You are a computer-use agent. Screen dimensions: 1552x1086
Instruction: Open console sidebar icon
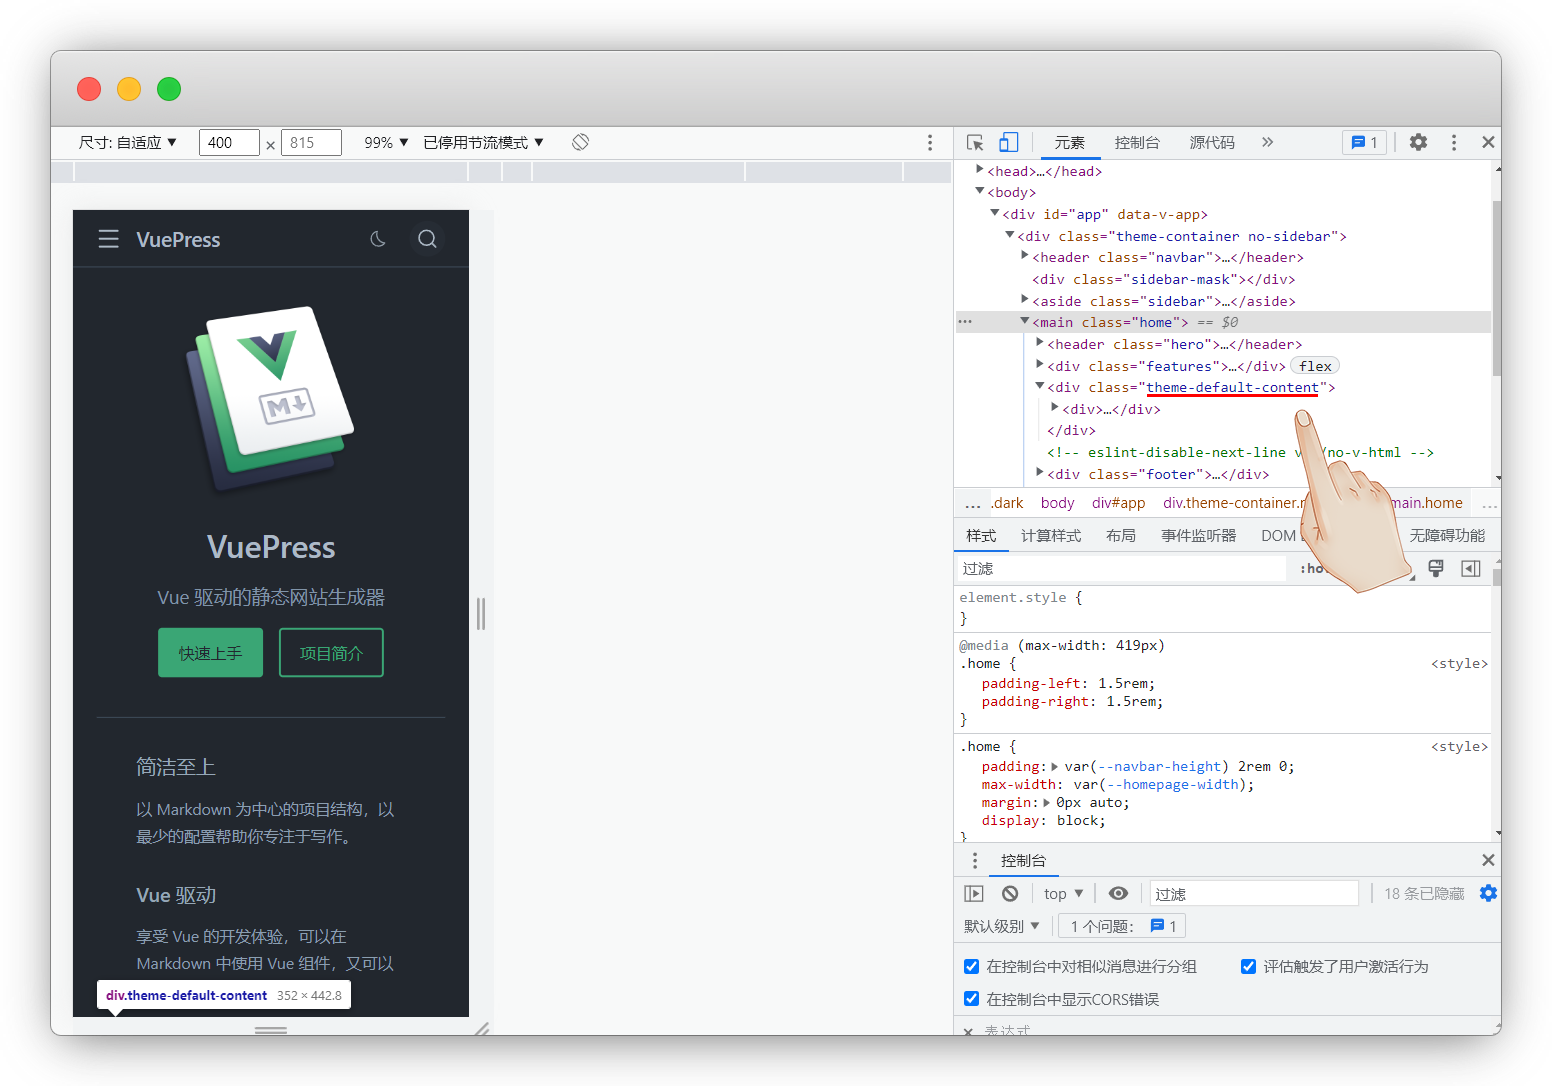973,893
